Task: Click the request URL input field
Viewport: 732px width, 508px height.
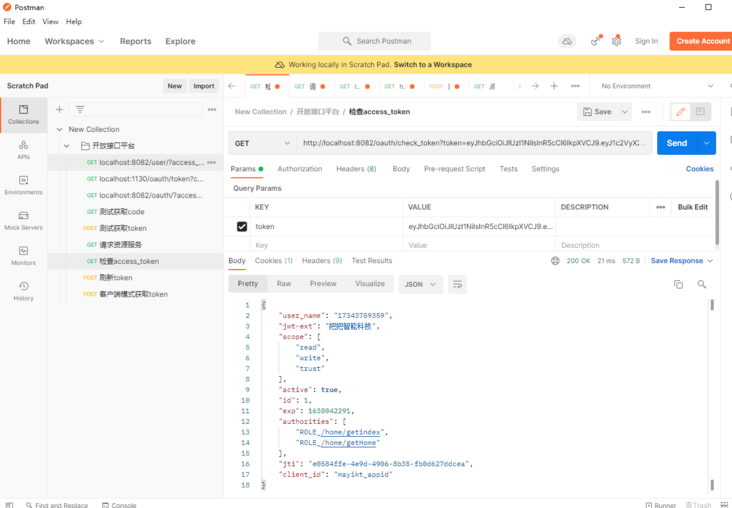Action: click(474, 143)
